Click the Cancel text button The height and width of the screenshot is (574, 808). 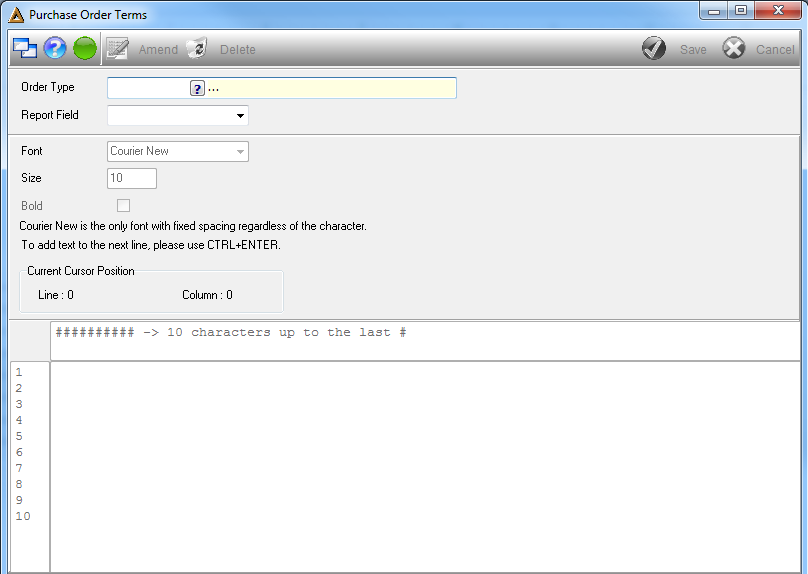coord(775,49)
